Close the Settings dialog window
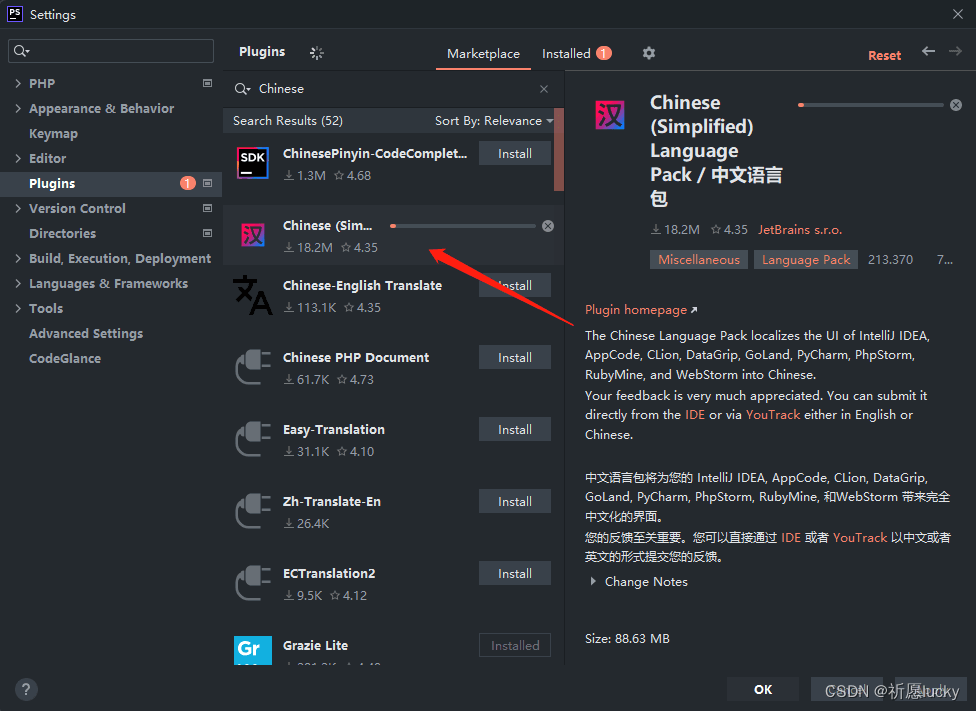Image resolution: width=976 pixels, height=711 pixels. tap(957, 14)
